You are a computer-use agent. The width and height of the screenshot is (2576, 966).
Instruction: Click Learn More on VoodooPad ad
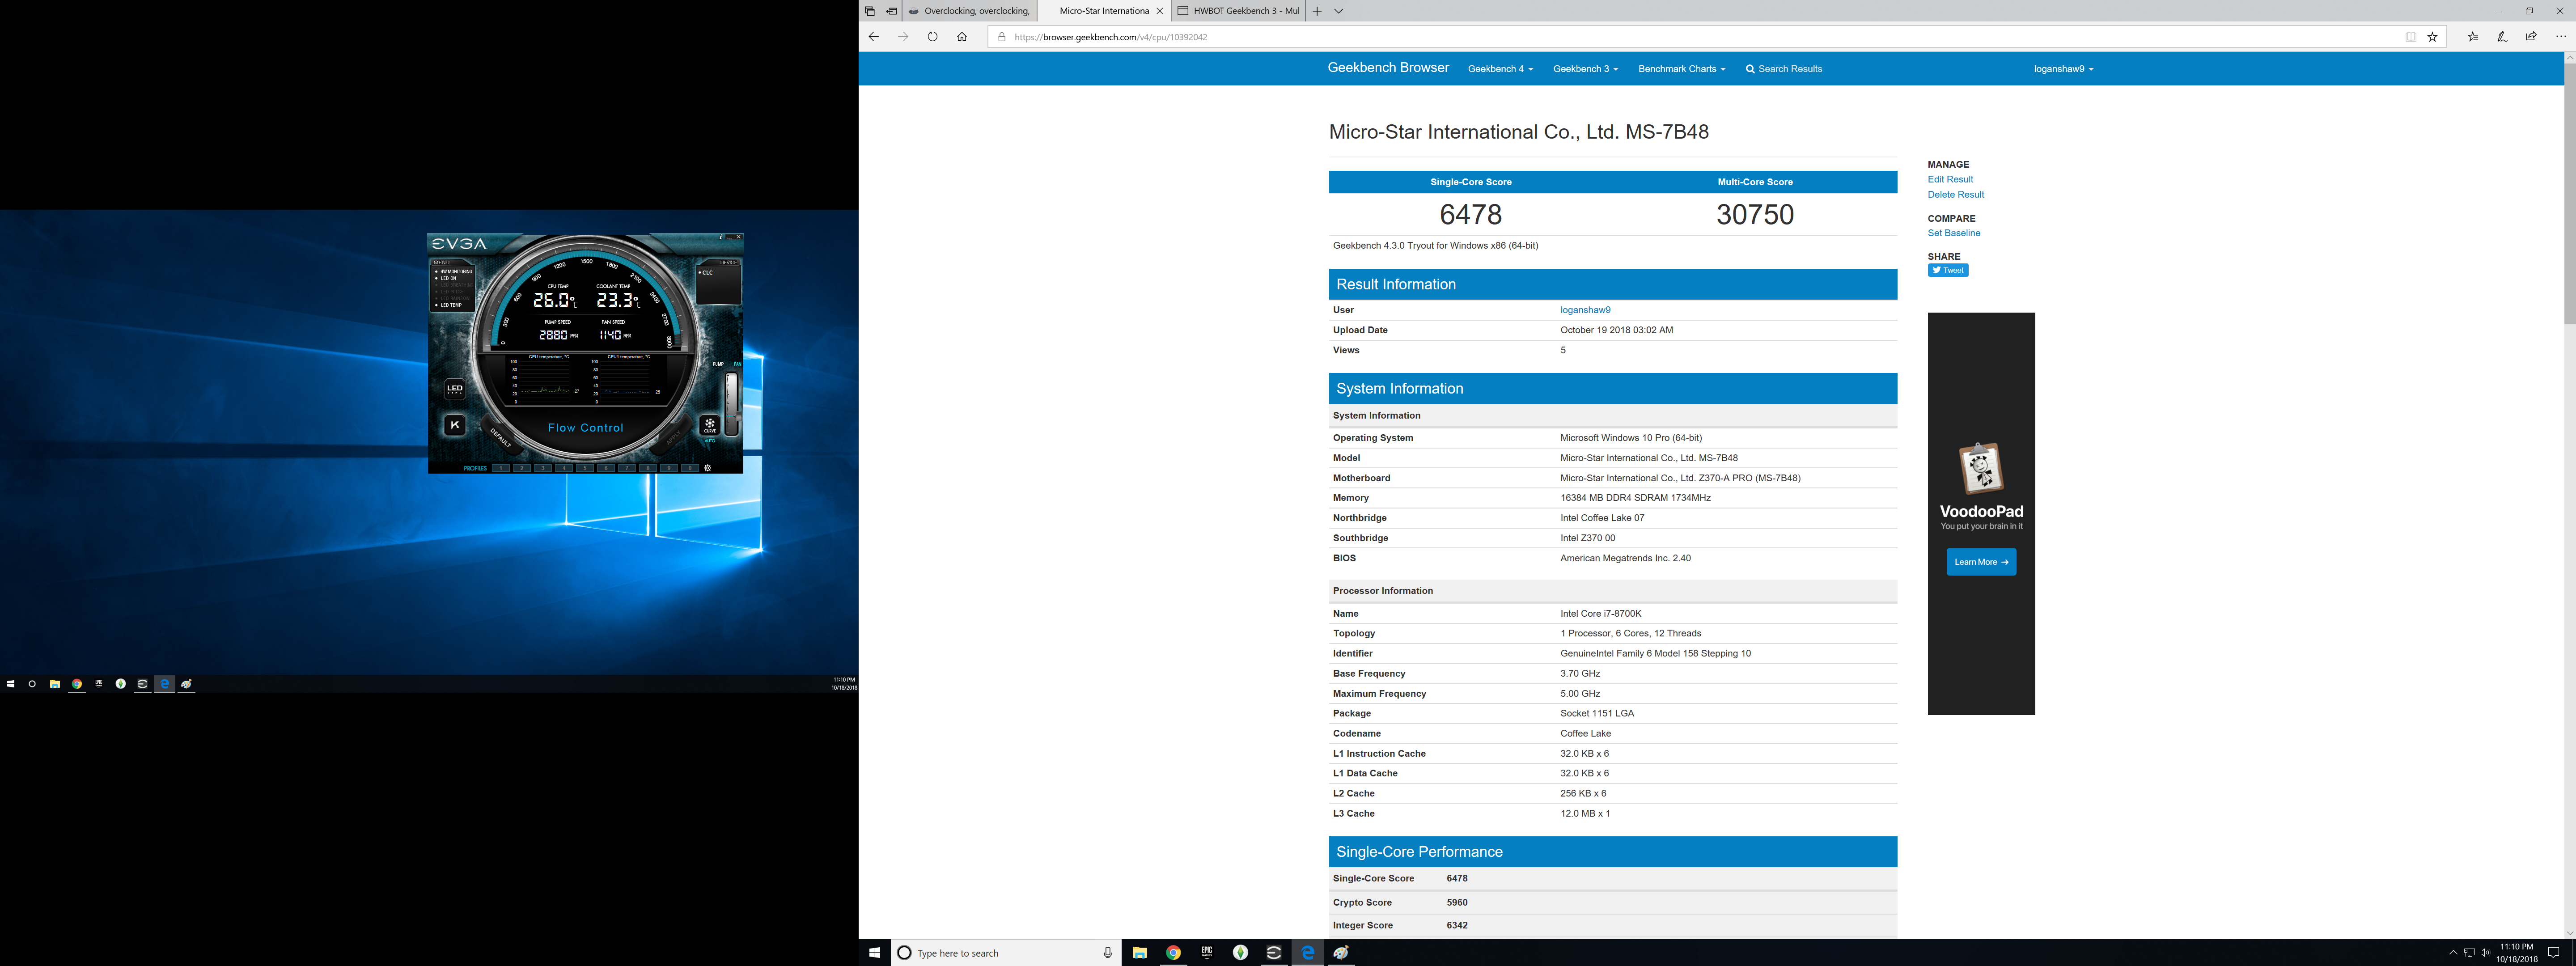(x=1981, y=562)
